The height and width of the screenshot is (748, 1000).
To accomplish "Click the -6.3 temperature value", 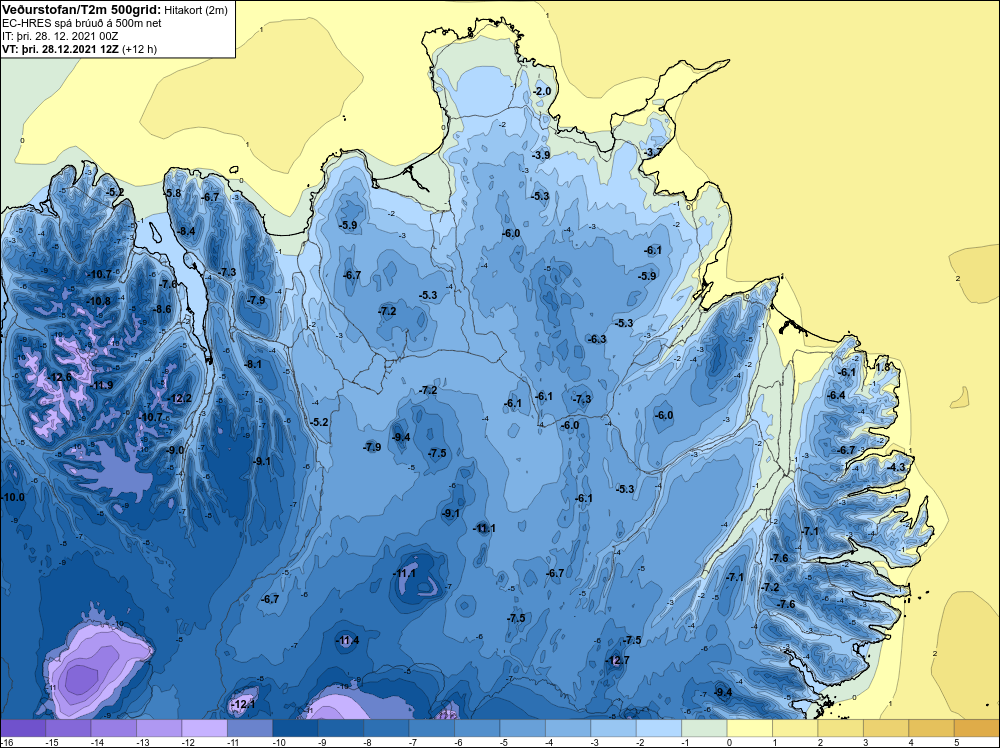I will click(597, 339).
